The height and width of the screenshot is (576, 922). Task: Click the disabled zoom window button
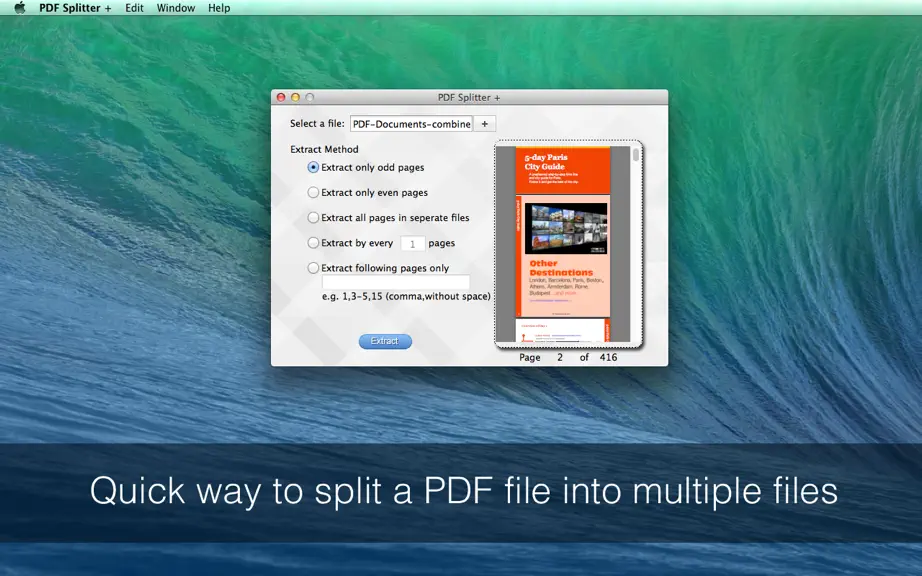310,98
